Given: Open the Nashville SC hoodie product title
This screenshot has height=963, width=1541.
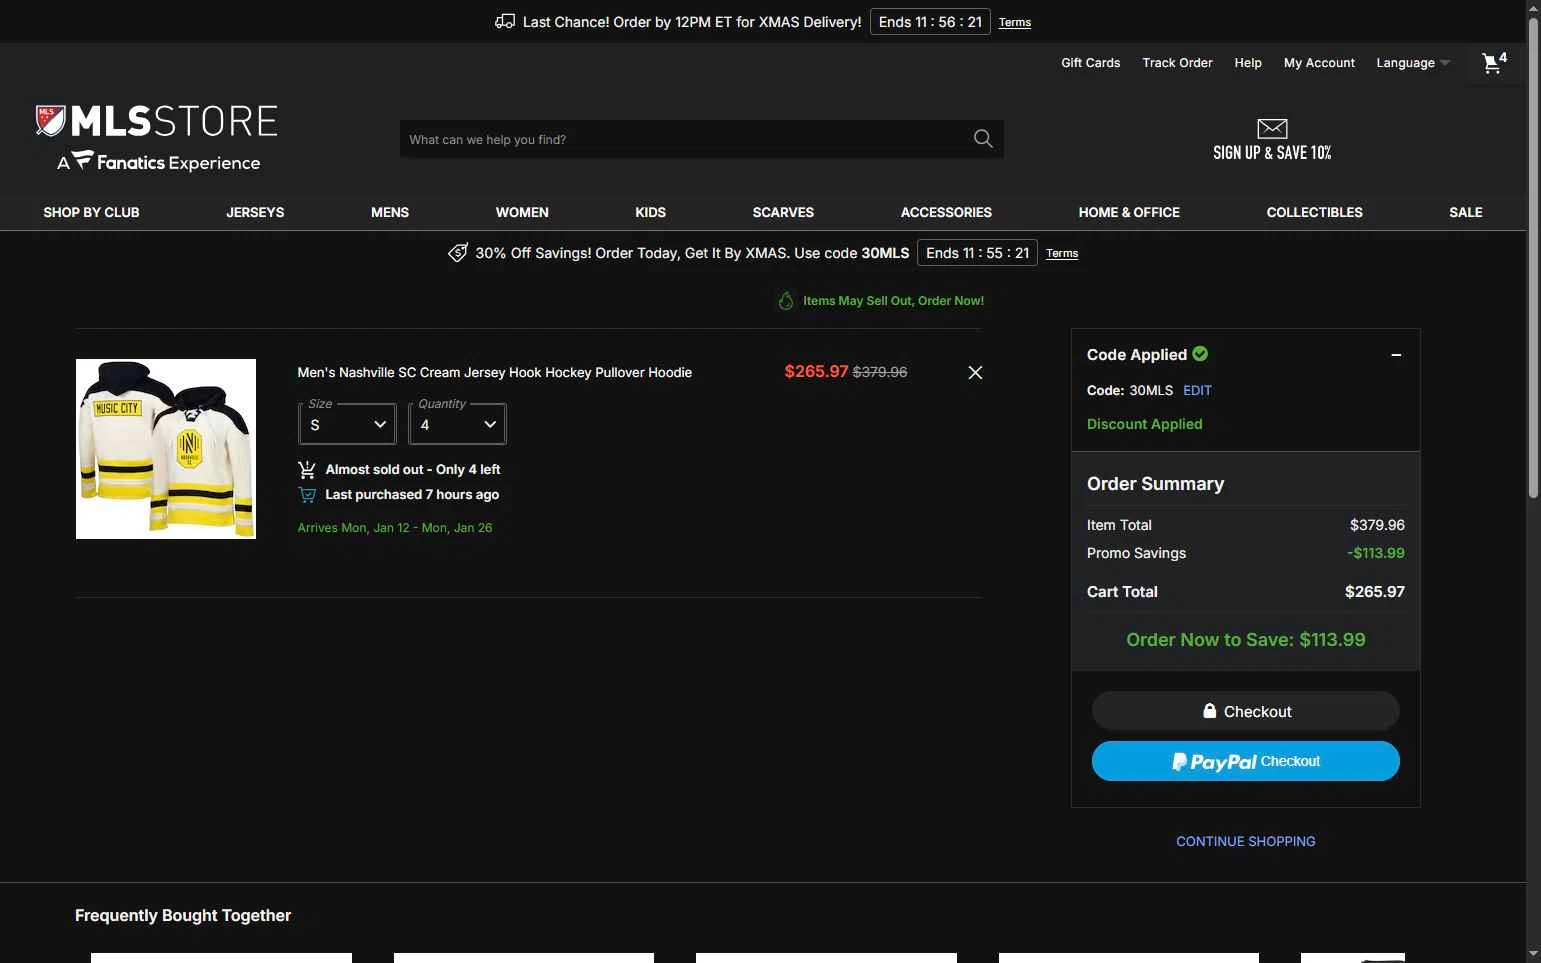Looking at the screenshot, I should click(x=495, y=372).
